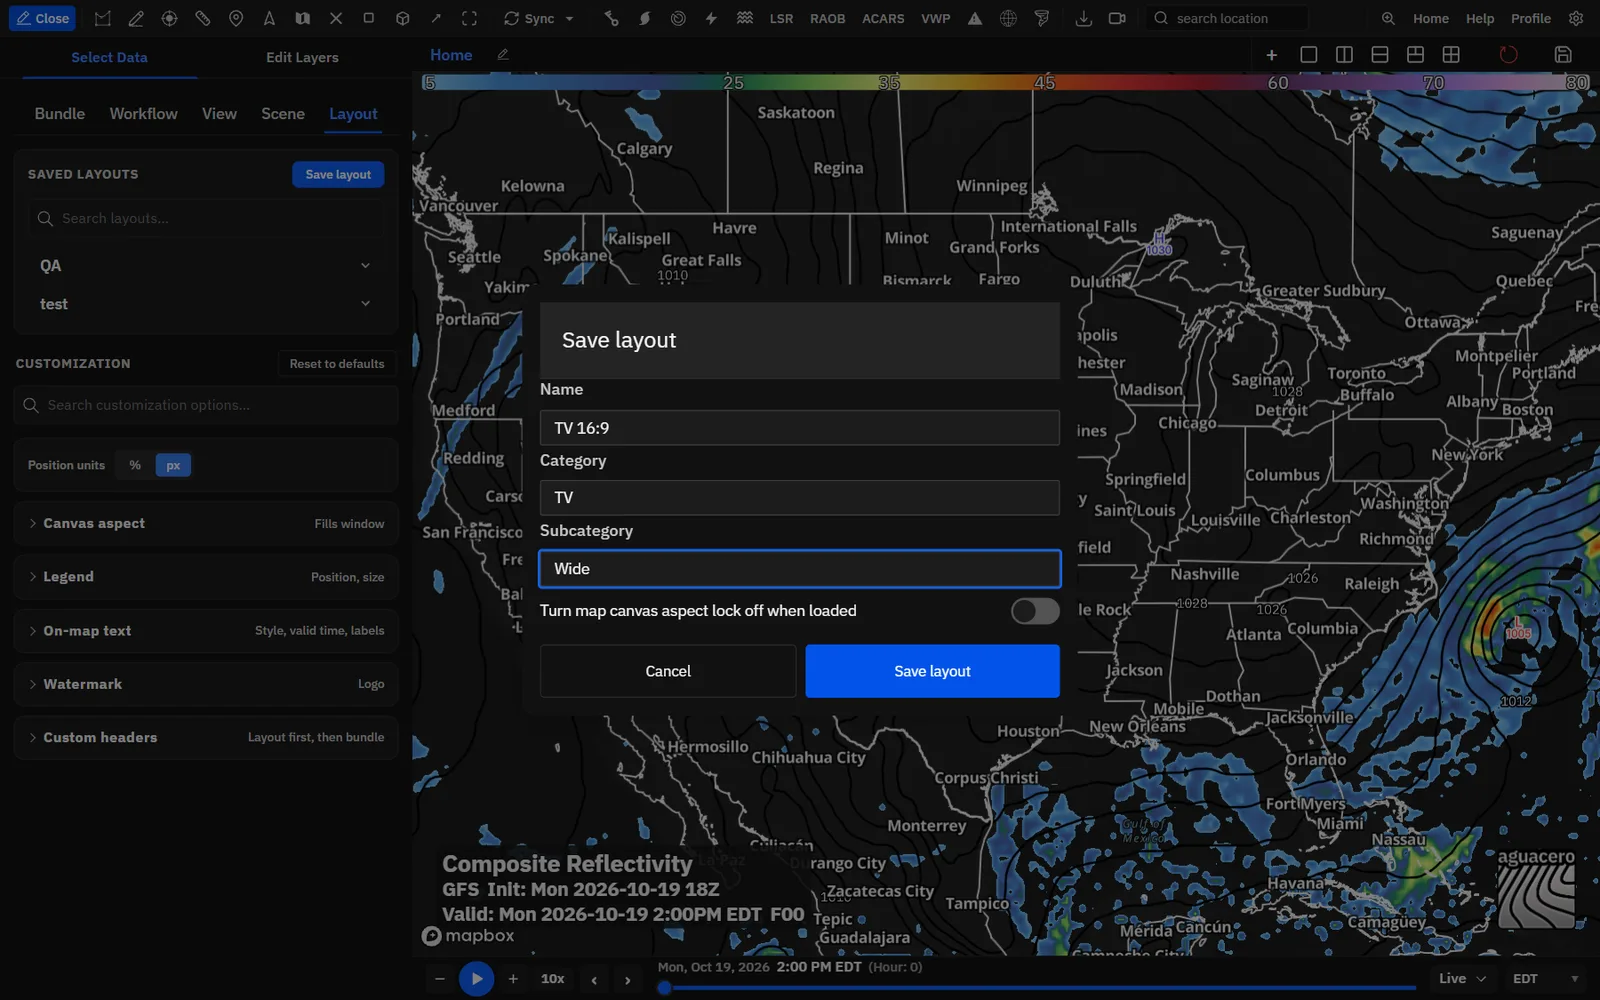Viewport: 1600px width, 1000px height.
Task: Click the floppy disk save icon
Action: [1563, 55]
